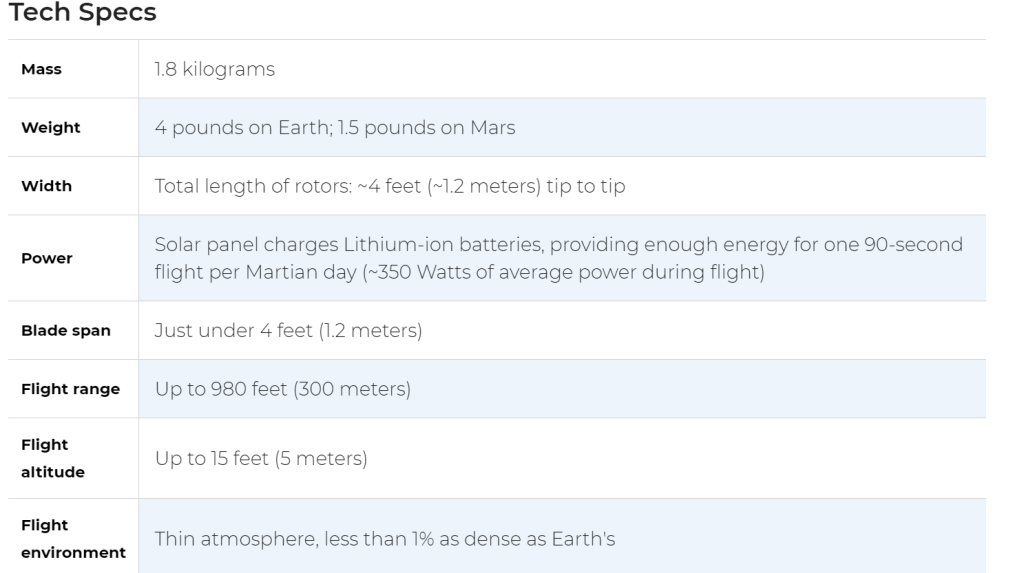Click the weight on Earth and Mars text

334,127
